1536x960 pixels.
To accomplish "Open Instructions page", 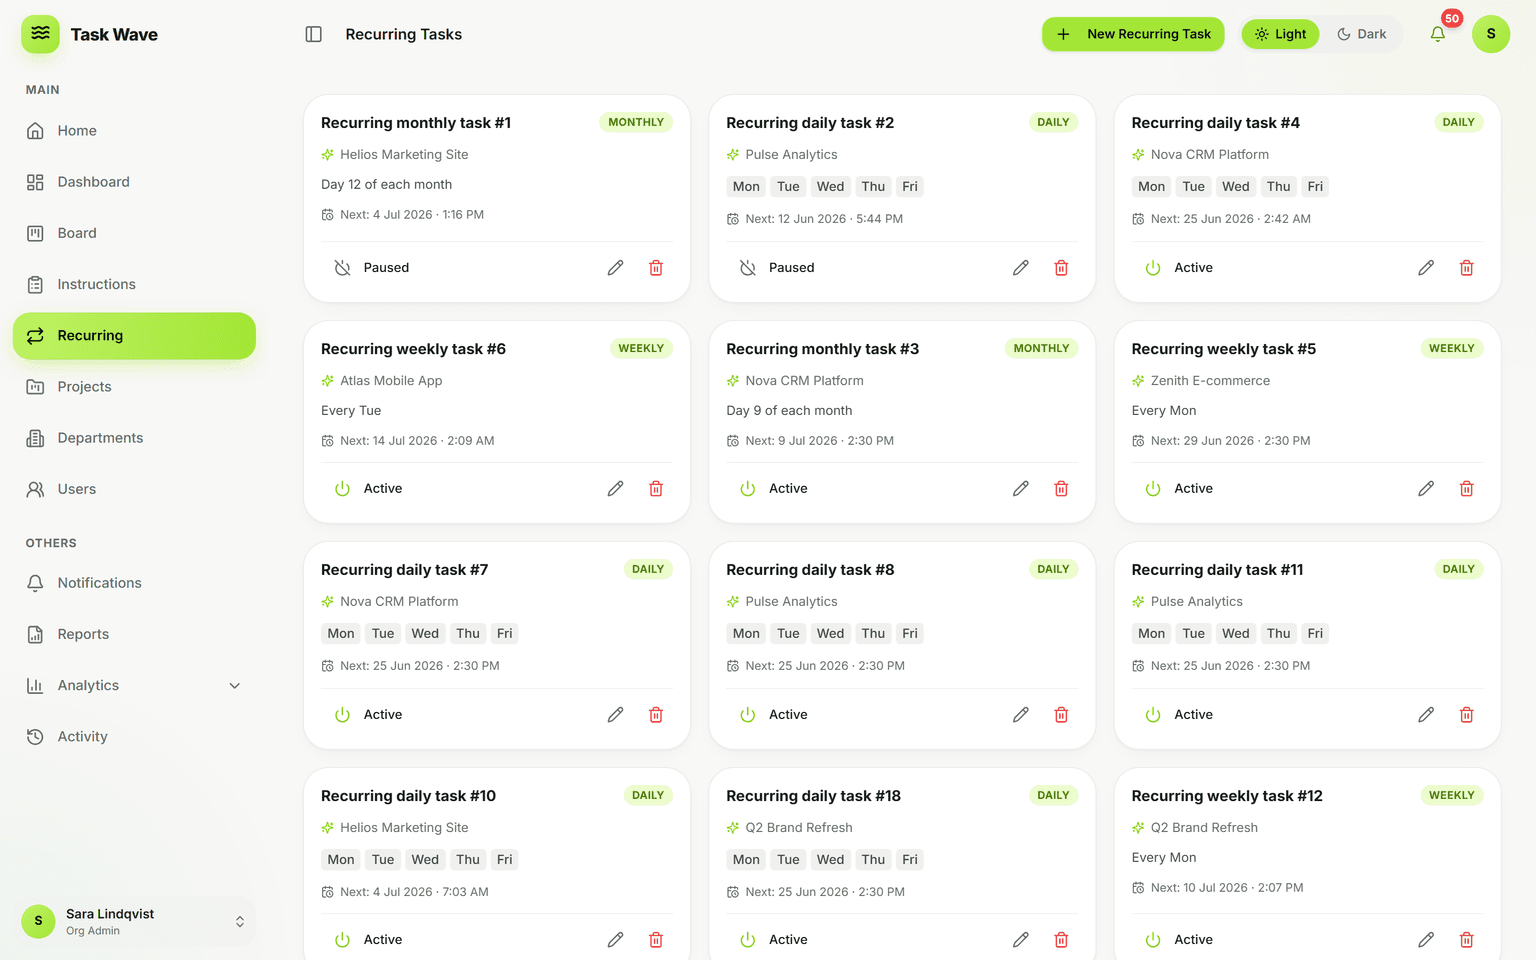I will (x=134, y=284).
